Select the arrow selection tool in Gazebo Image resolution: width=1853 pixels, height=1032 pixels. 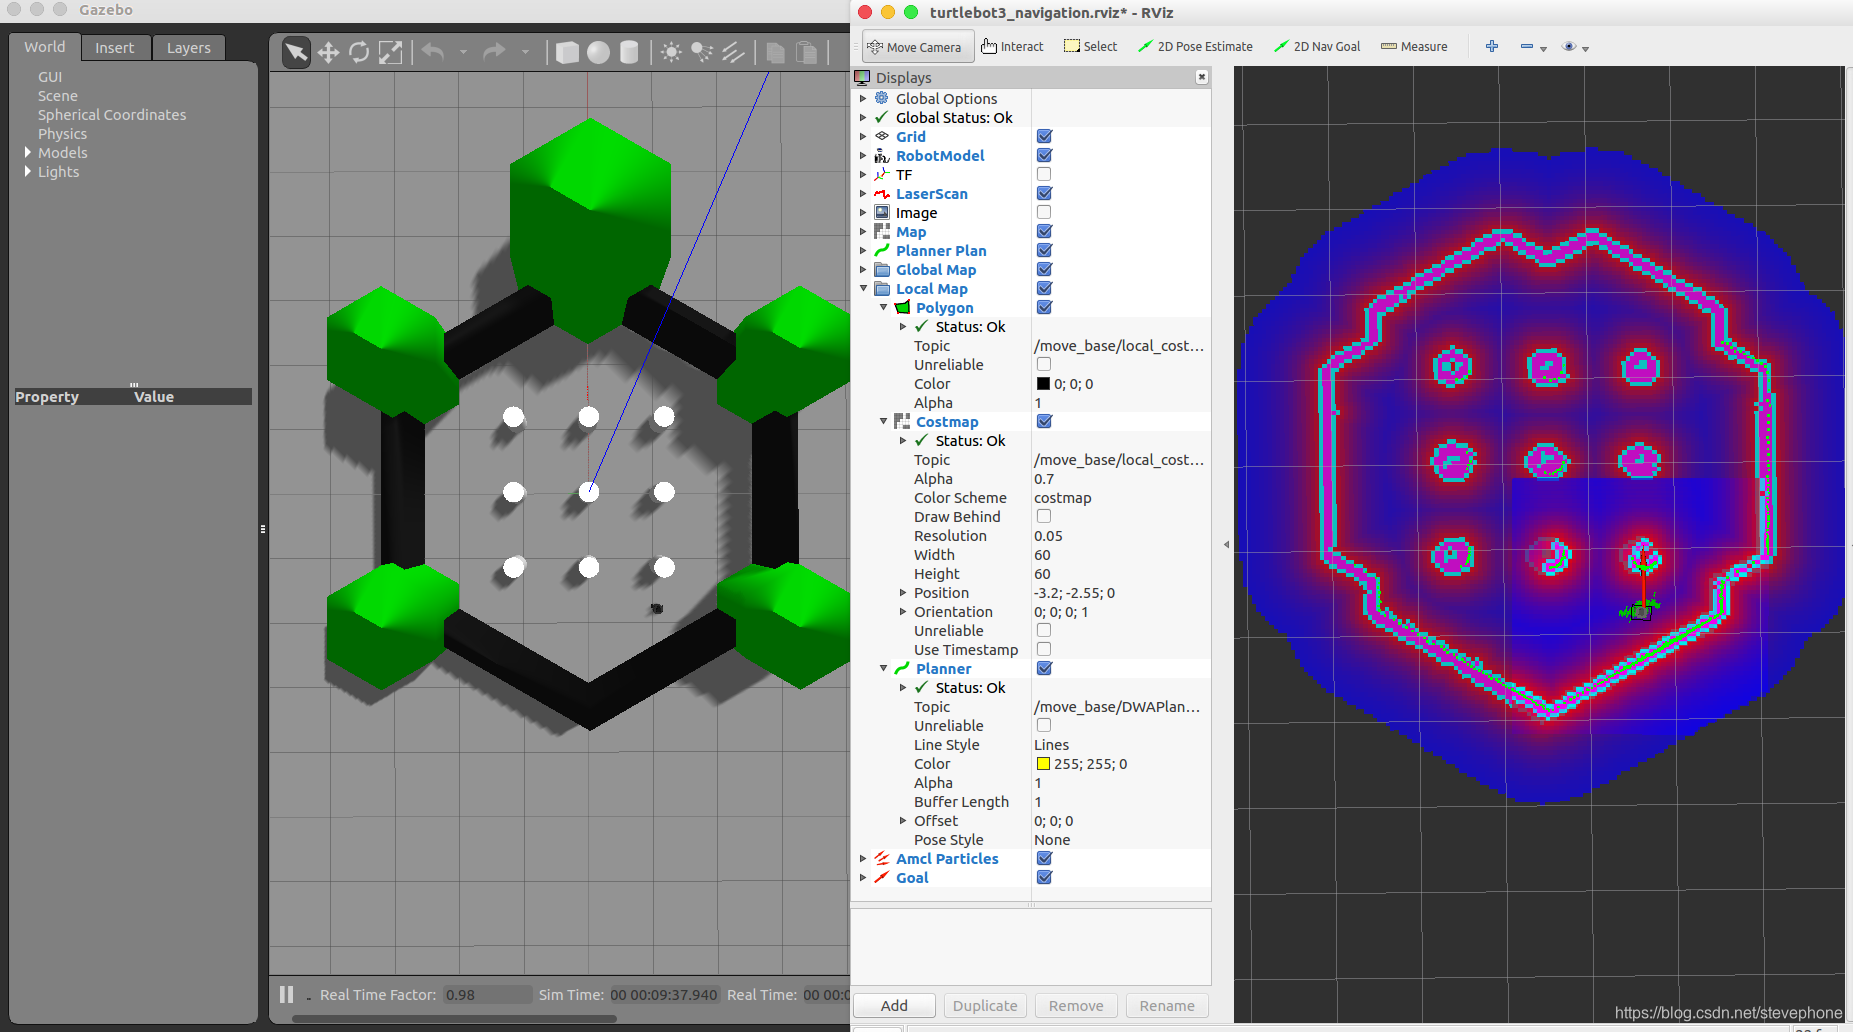point(296,52)
